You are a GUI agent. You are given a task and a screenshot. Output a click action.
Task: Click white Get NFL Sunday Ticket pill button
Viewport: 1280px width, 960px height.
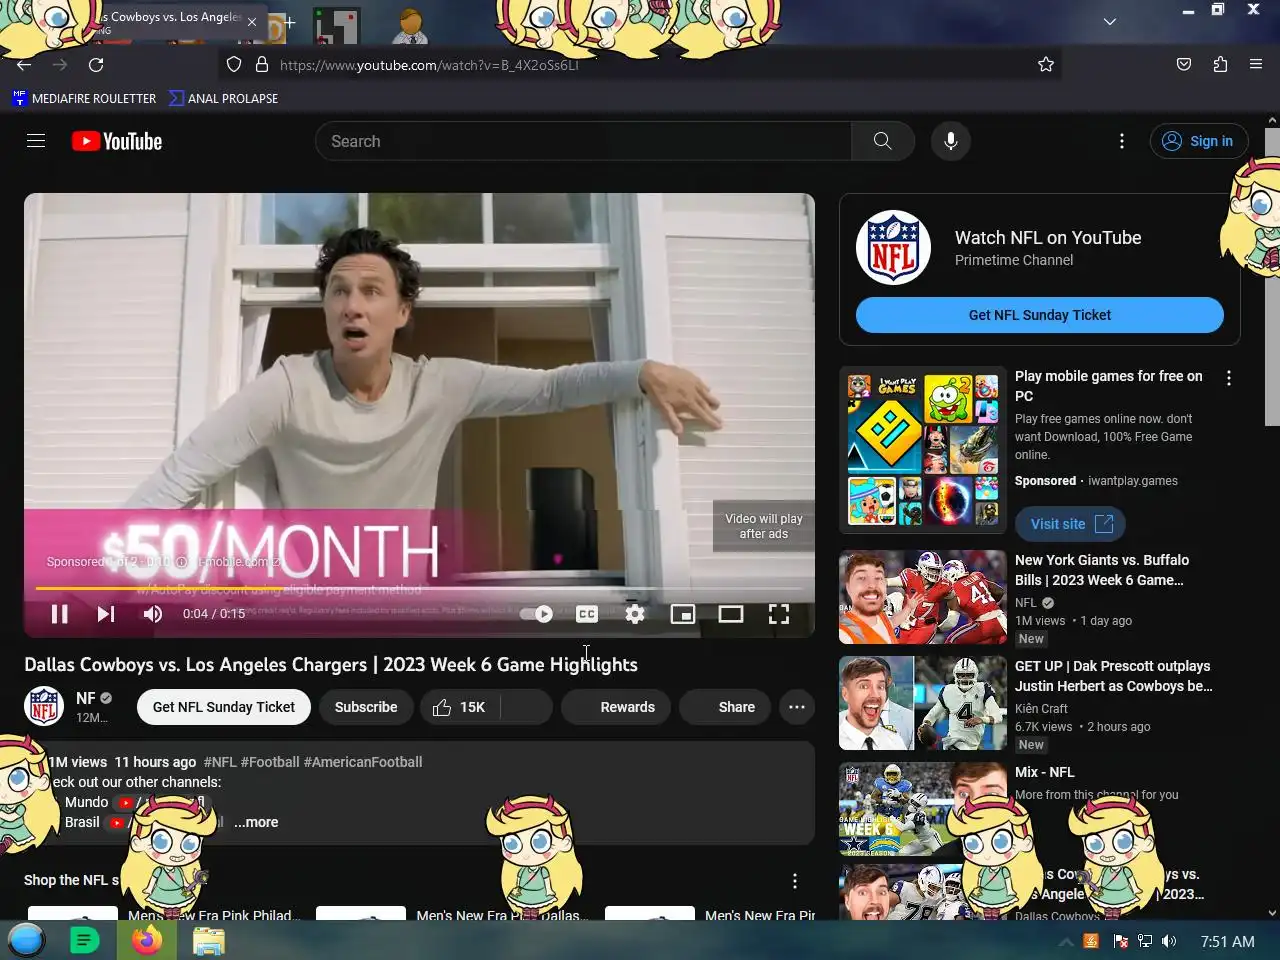pos(224,707)
